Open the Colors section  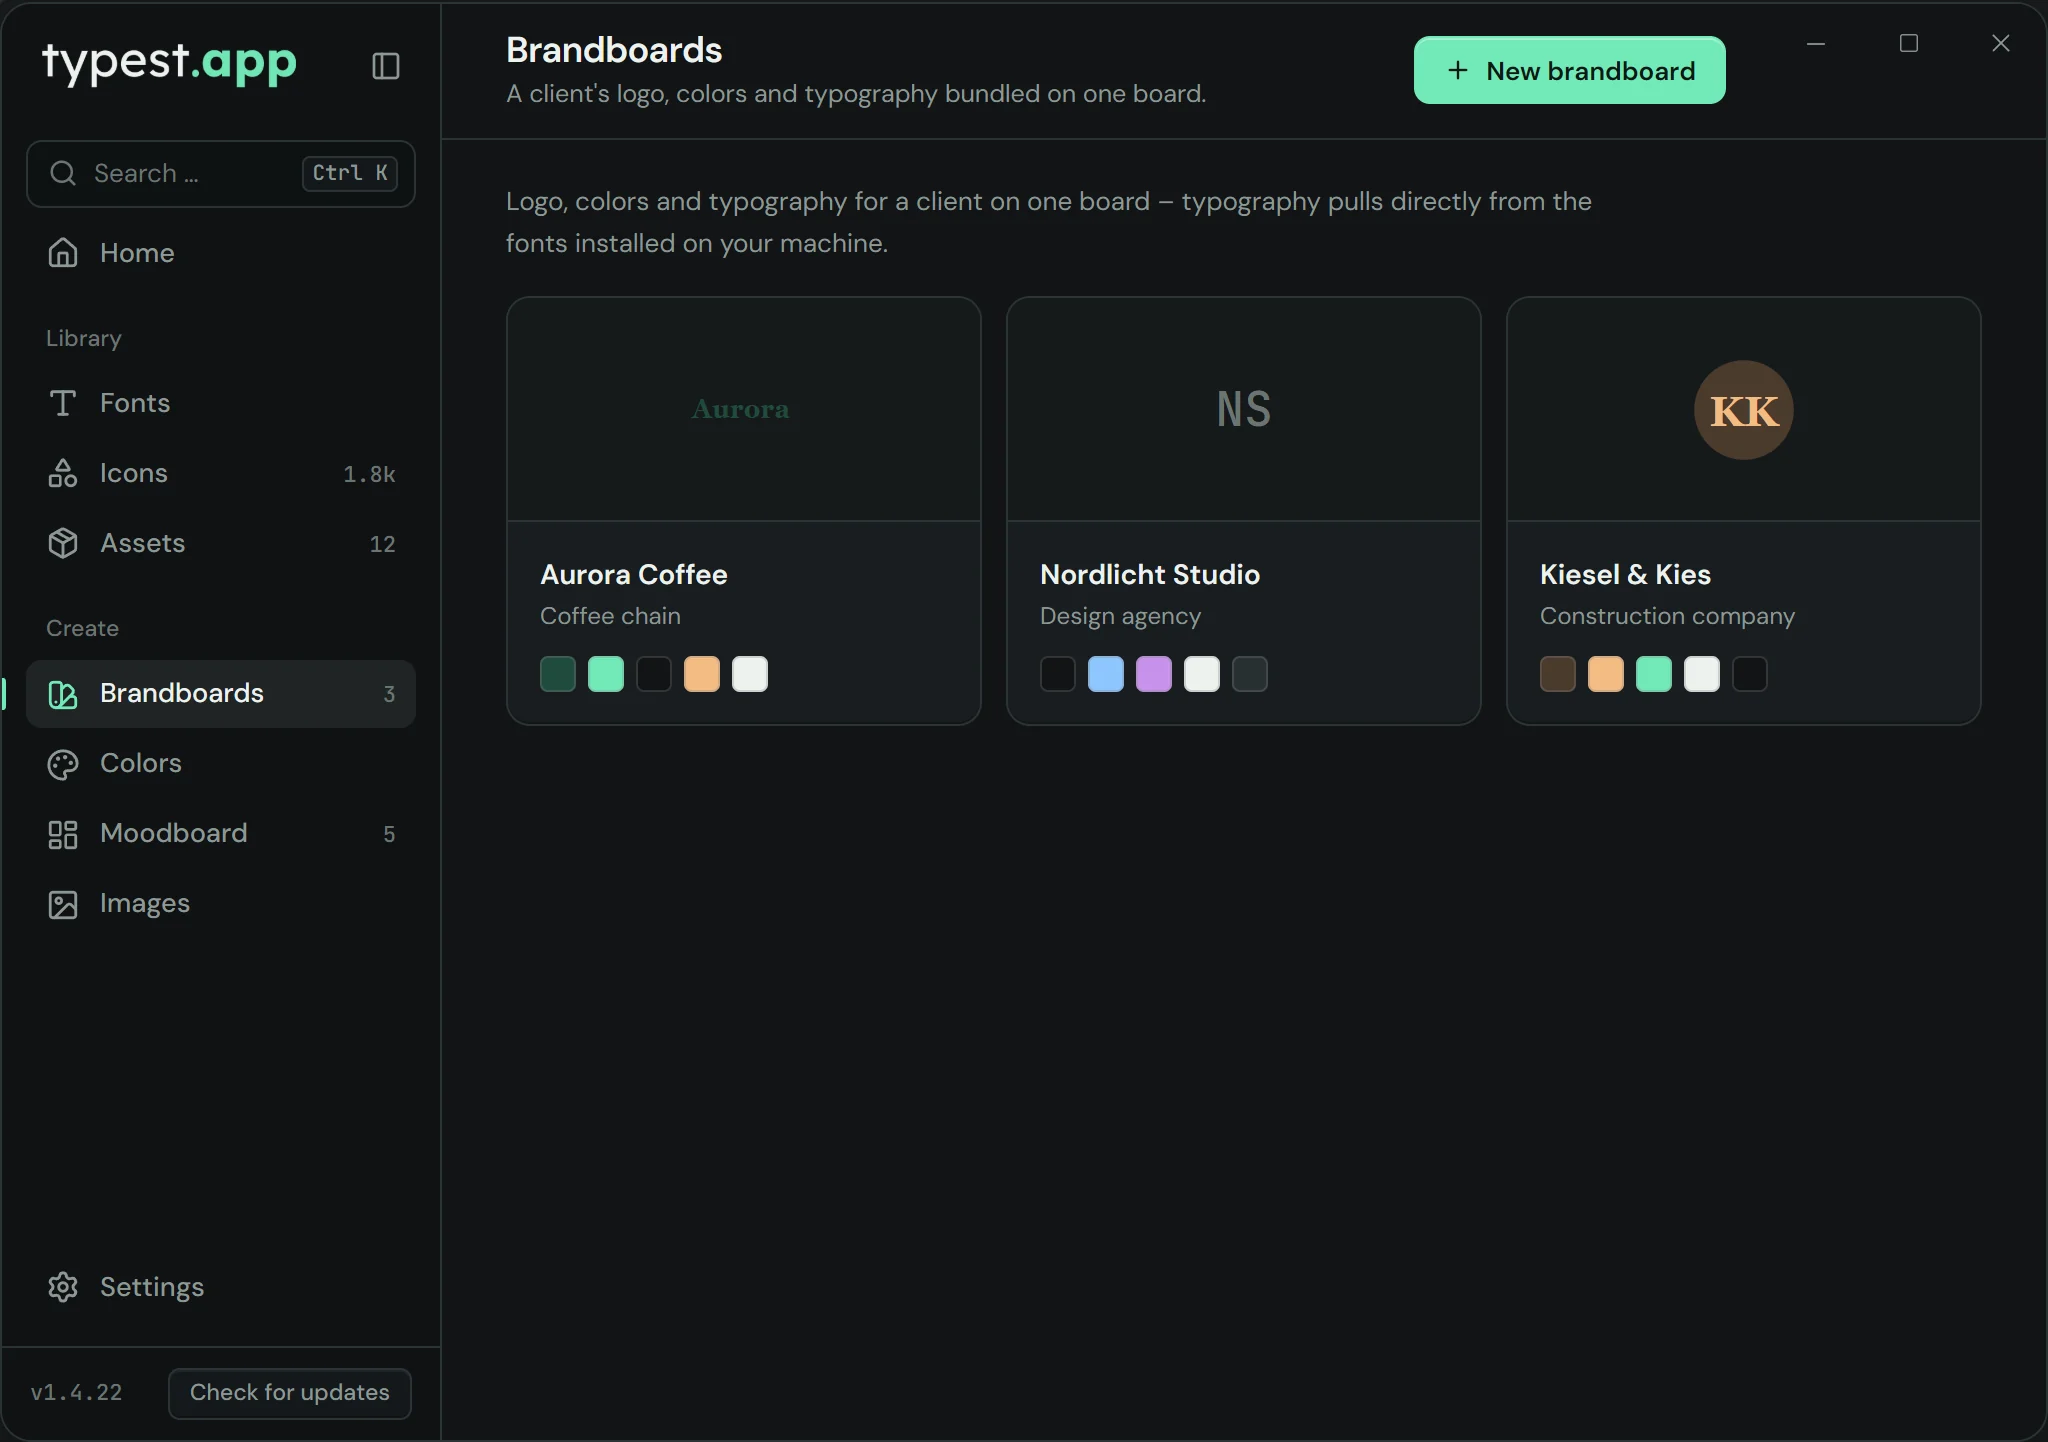pyautogui.click(x=221, y=764)
